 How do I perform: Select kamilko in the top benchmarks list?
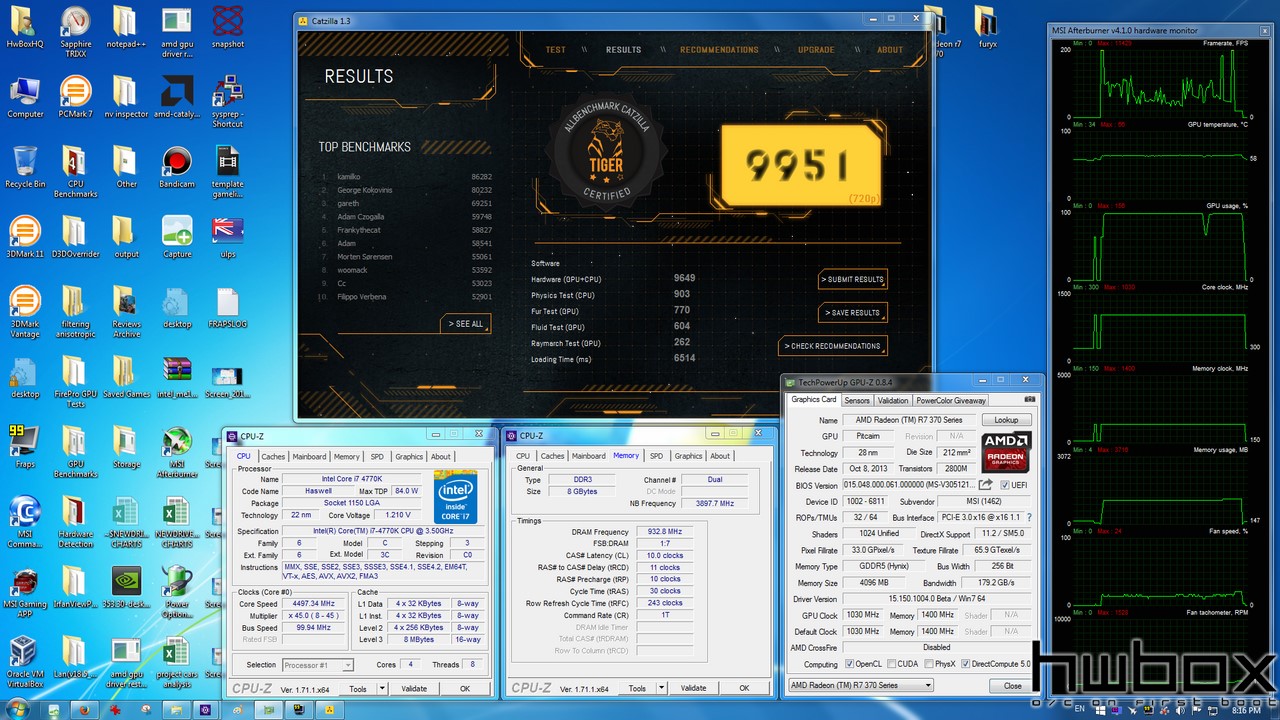(x=349, y=177)
